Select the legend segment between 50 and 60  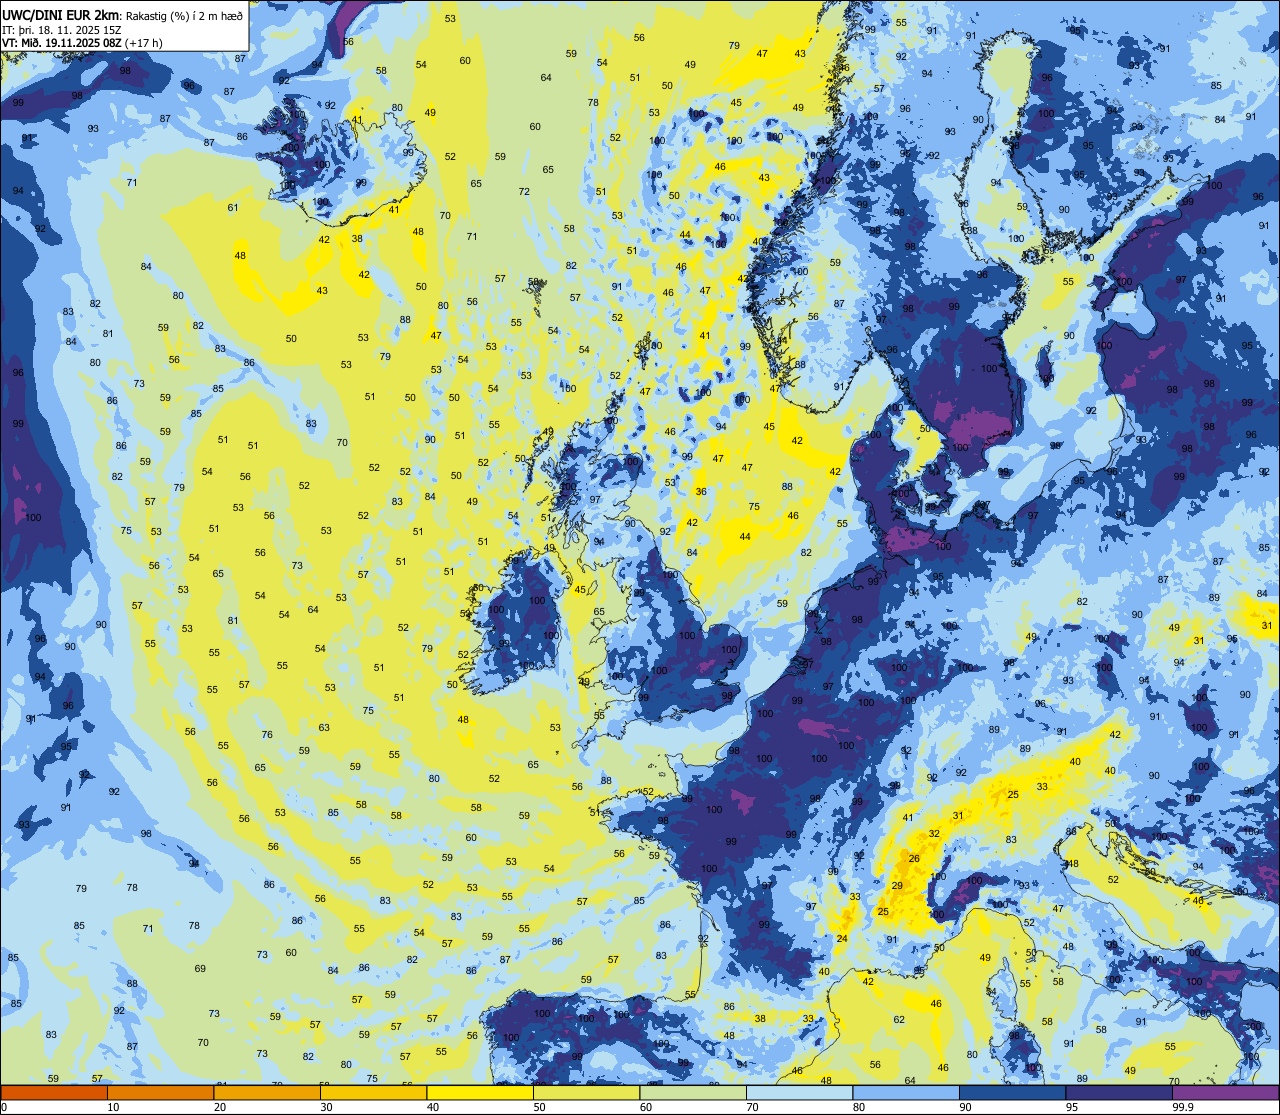point(586,1092)
